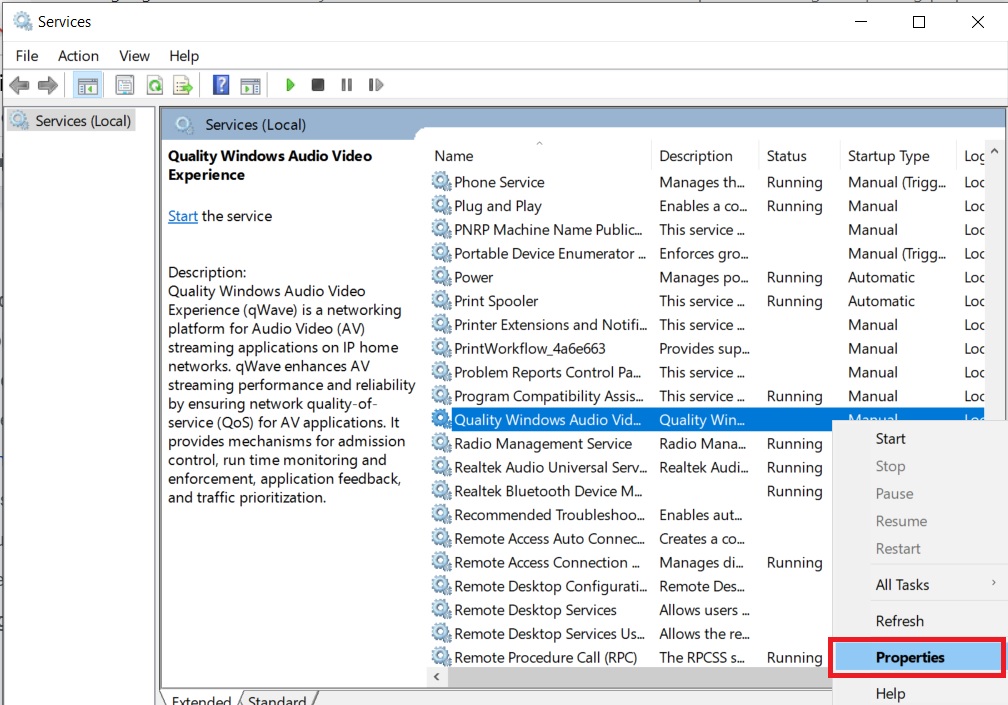Select Remote Desktop Services UserMode row
The width and height of the screenshot is (1008, 705).
(630, 634)
